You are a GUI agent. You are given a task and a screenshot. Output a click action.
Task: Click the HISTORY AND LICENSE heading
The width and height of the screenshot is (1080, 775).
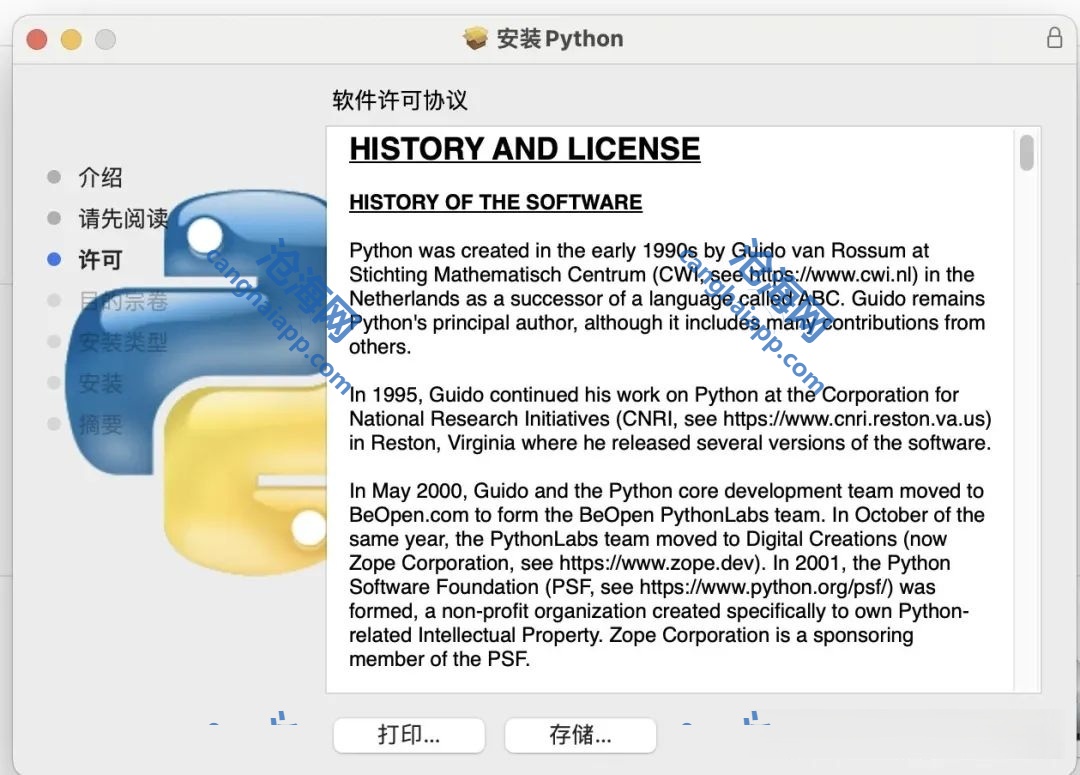coord(524,149)
